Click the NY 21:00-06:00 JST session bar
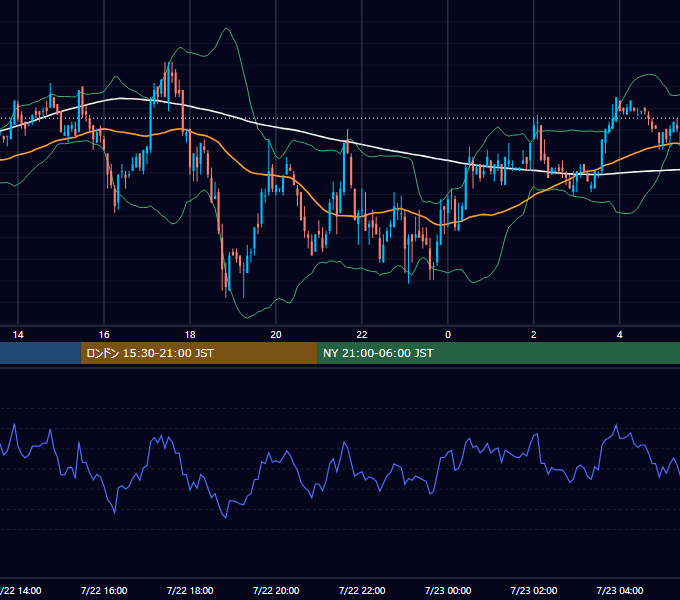 499,353
